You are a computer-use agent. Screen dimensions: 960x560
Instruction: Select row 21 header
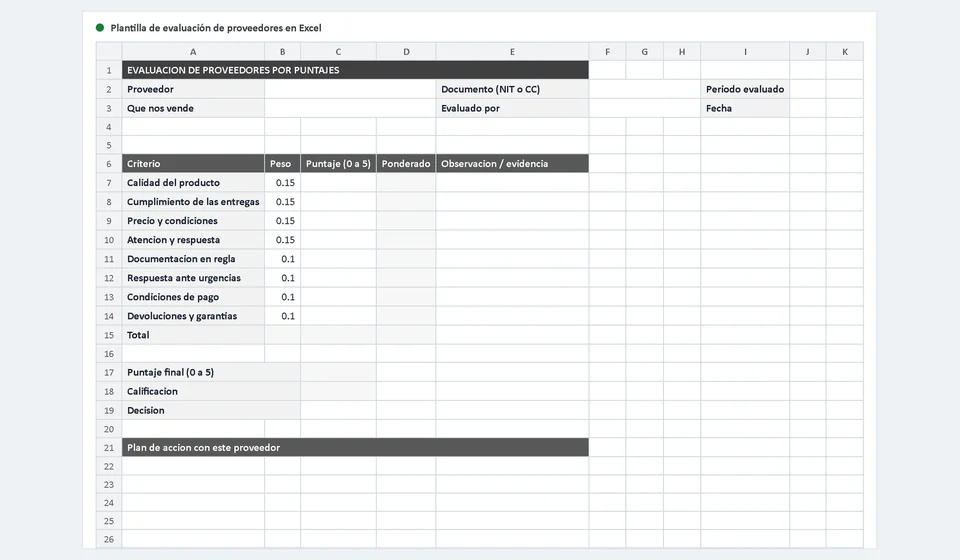(x=109, y=447)
